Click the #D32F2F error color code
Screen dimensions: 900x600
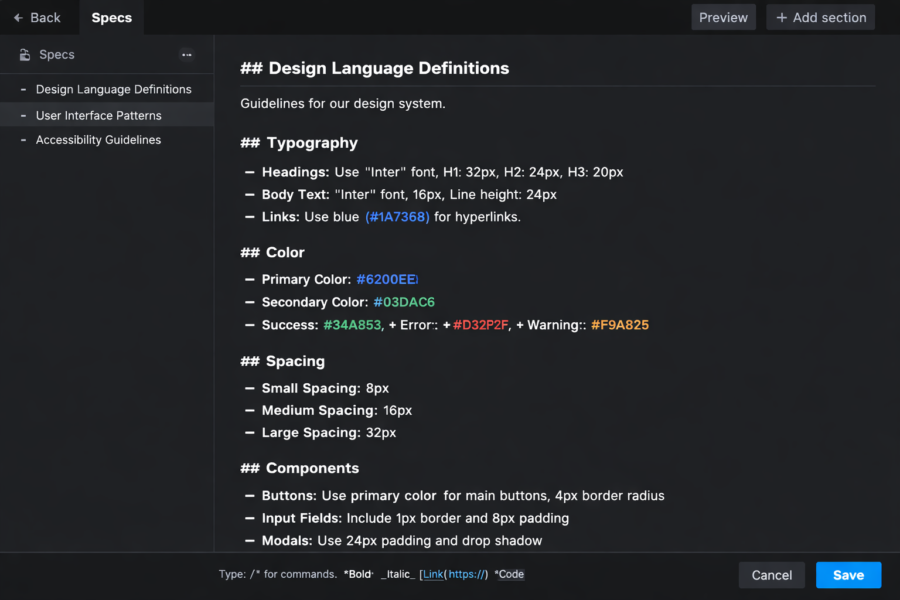coord(480,325)
